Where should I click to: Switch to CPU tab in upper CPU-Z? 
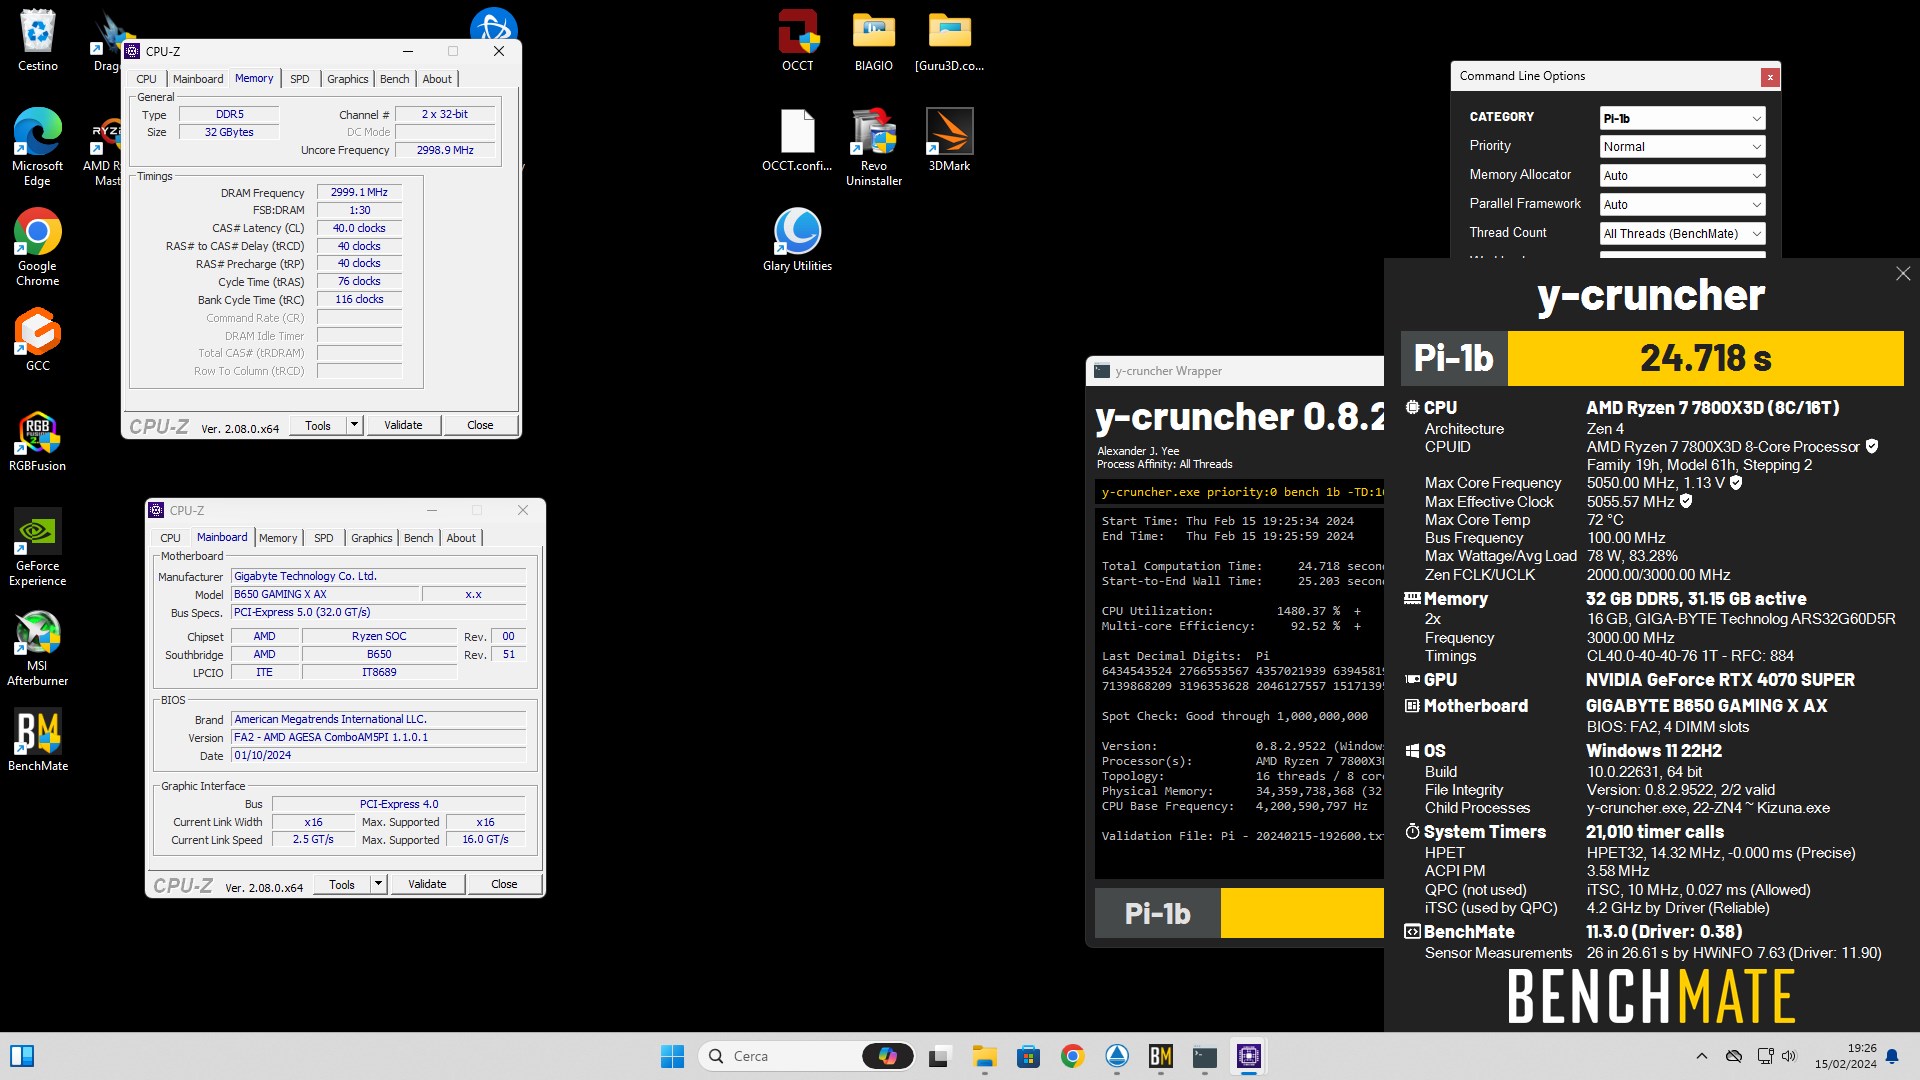coord(146,79)
